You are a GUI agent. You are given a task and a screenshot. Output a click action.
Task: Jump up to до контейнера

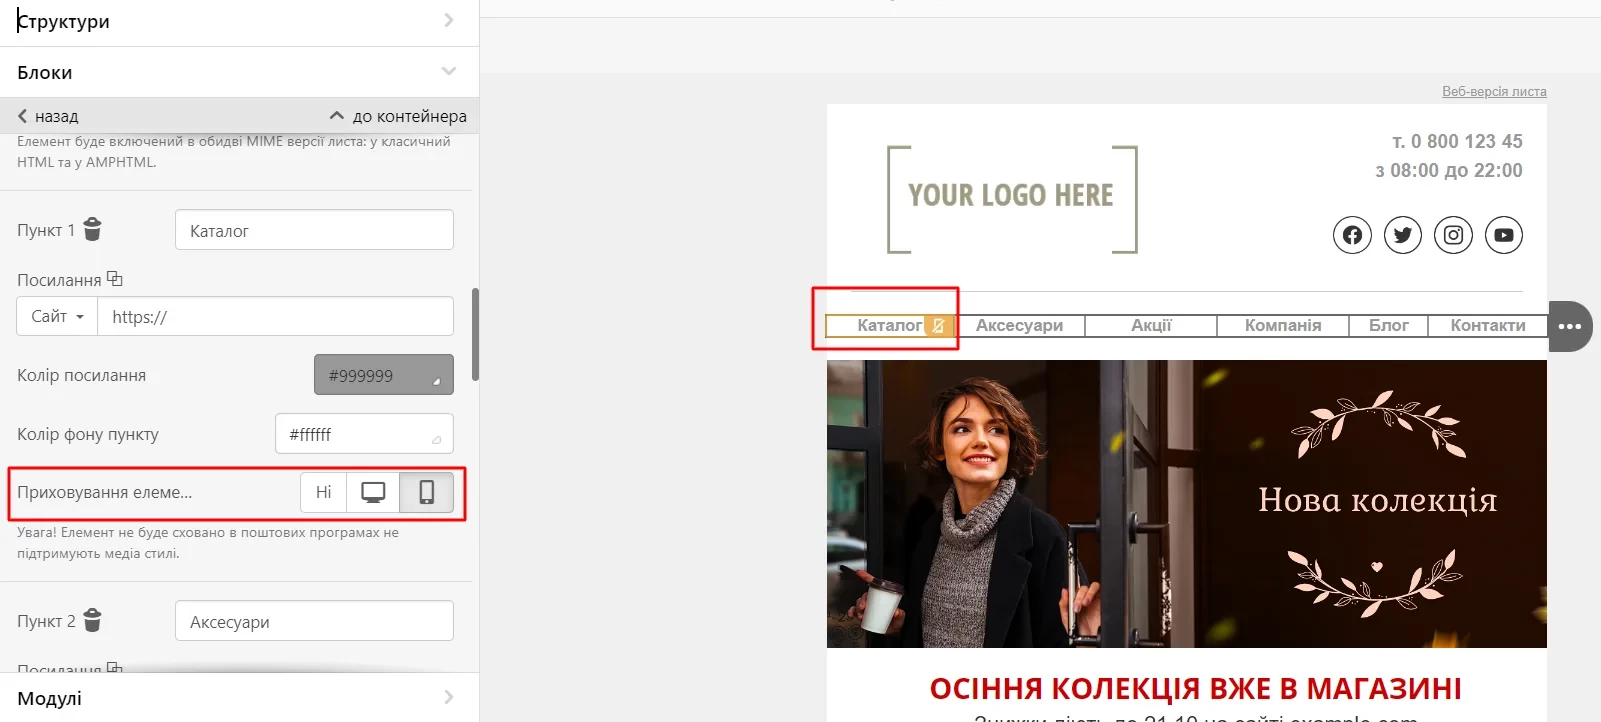(398, 116)
